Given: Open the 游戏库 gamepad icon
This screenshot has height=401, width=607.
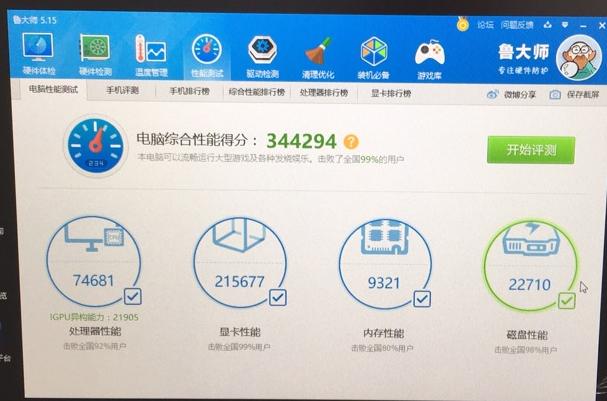Looking at the screenshot, I should click(429, 59).
